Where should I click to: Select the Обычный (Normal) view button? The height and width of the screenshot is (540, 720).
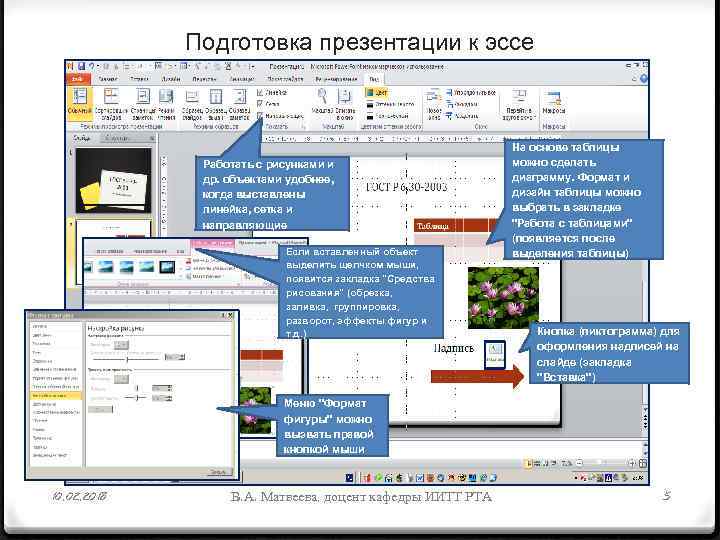tap(80, 102)
